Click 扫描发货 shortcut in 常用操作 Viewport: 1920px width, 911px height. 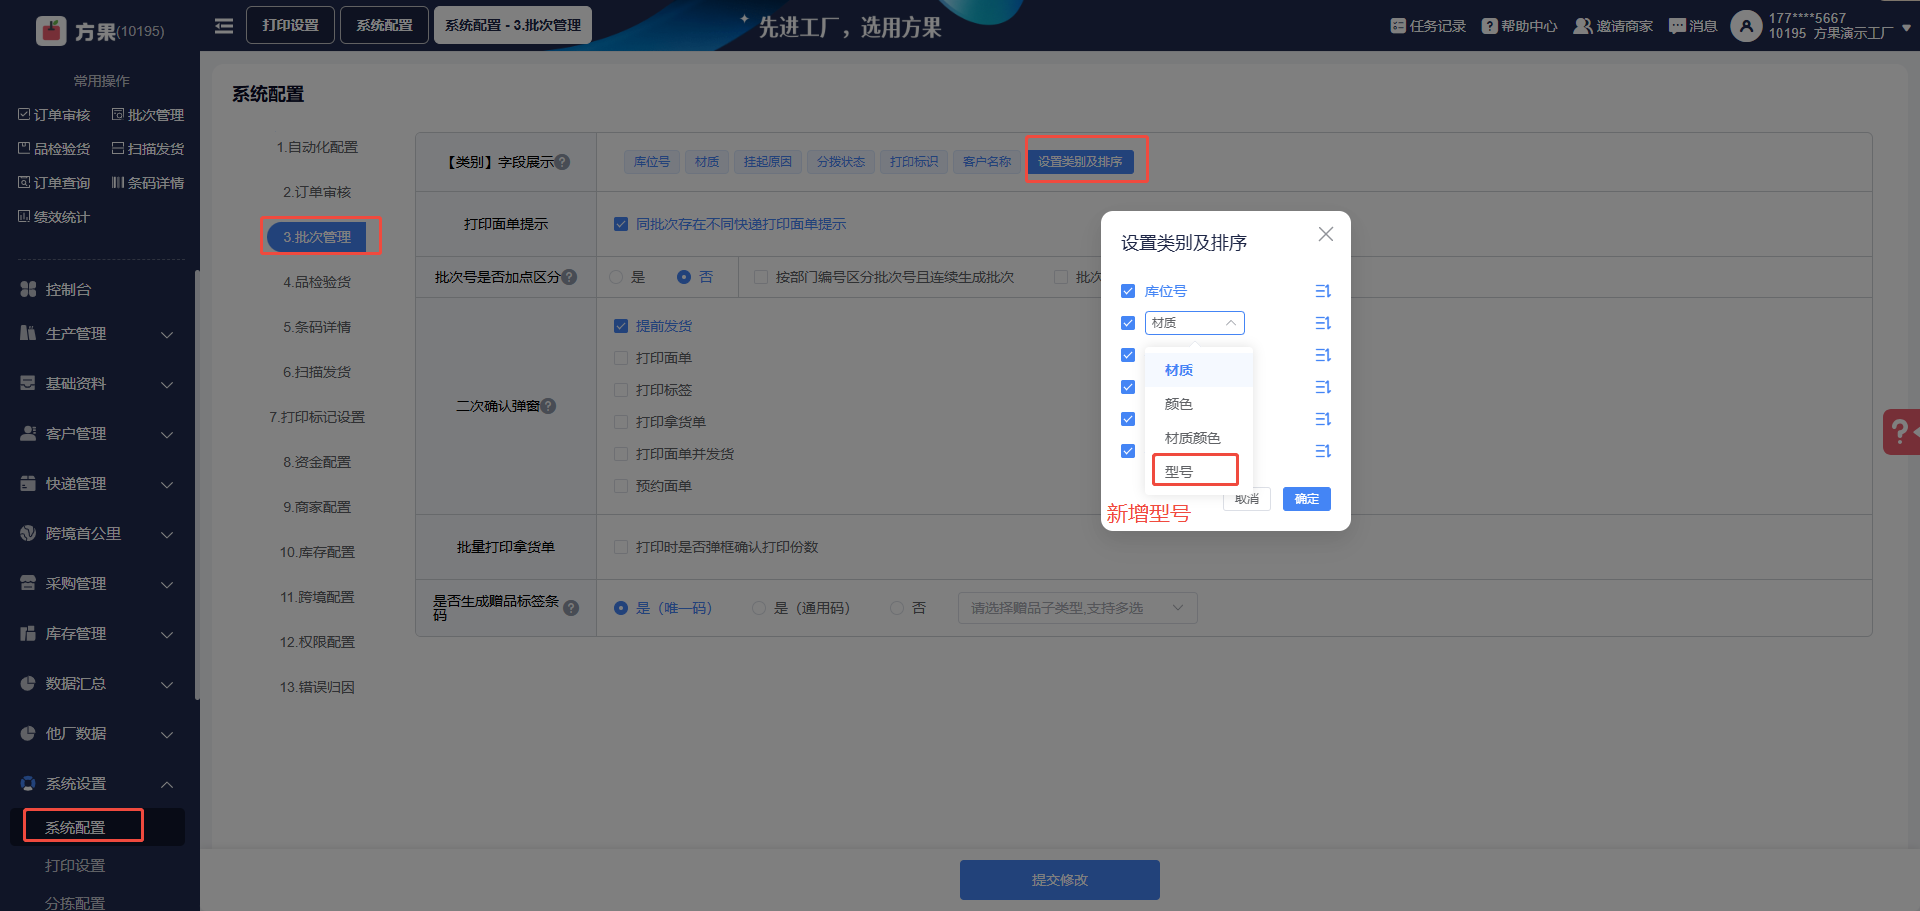148,149
